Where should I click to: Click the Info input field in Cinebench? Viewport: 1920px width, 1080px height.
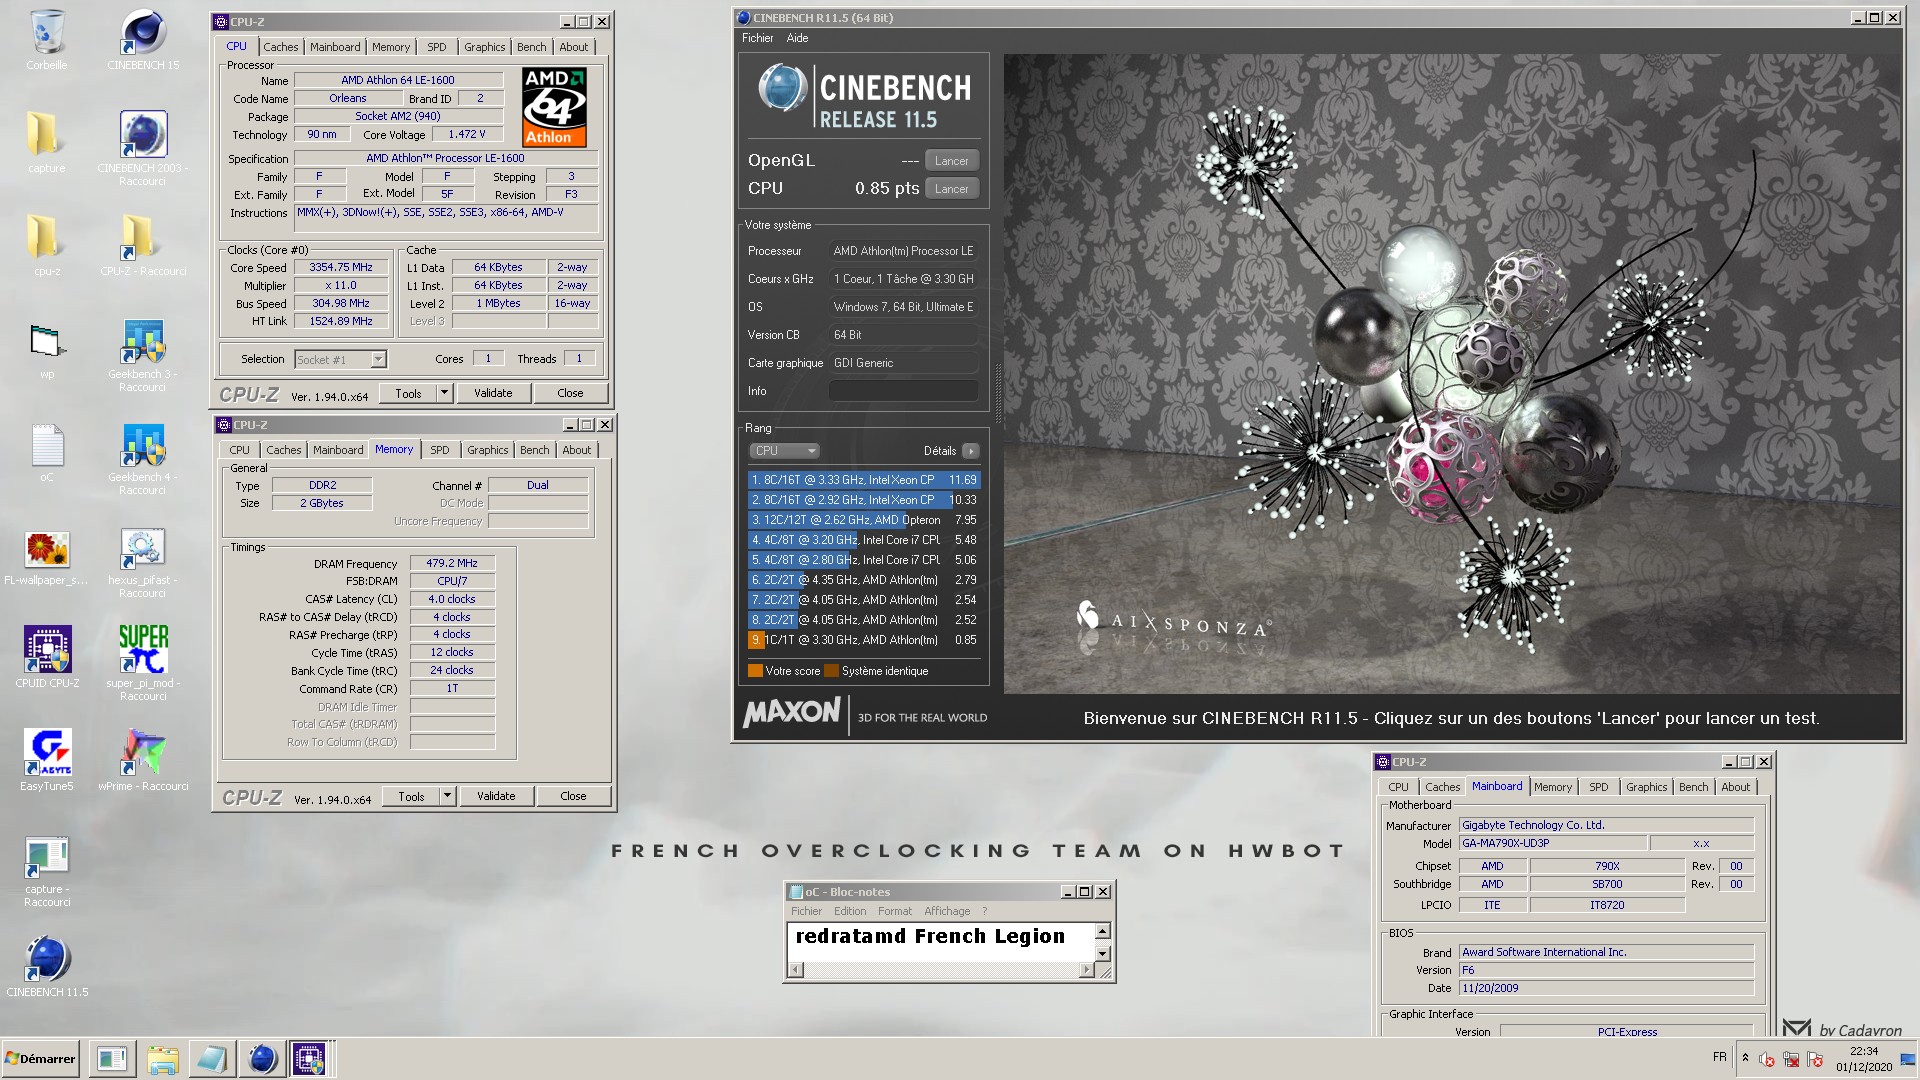(x=903, y=391)
